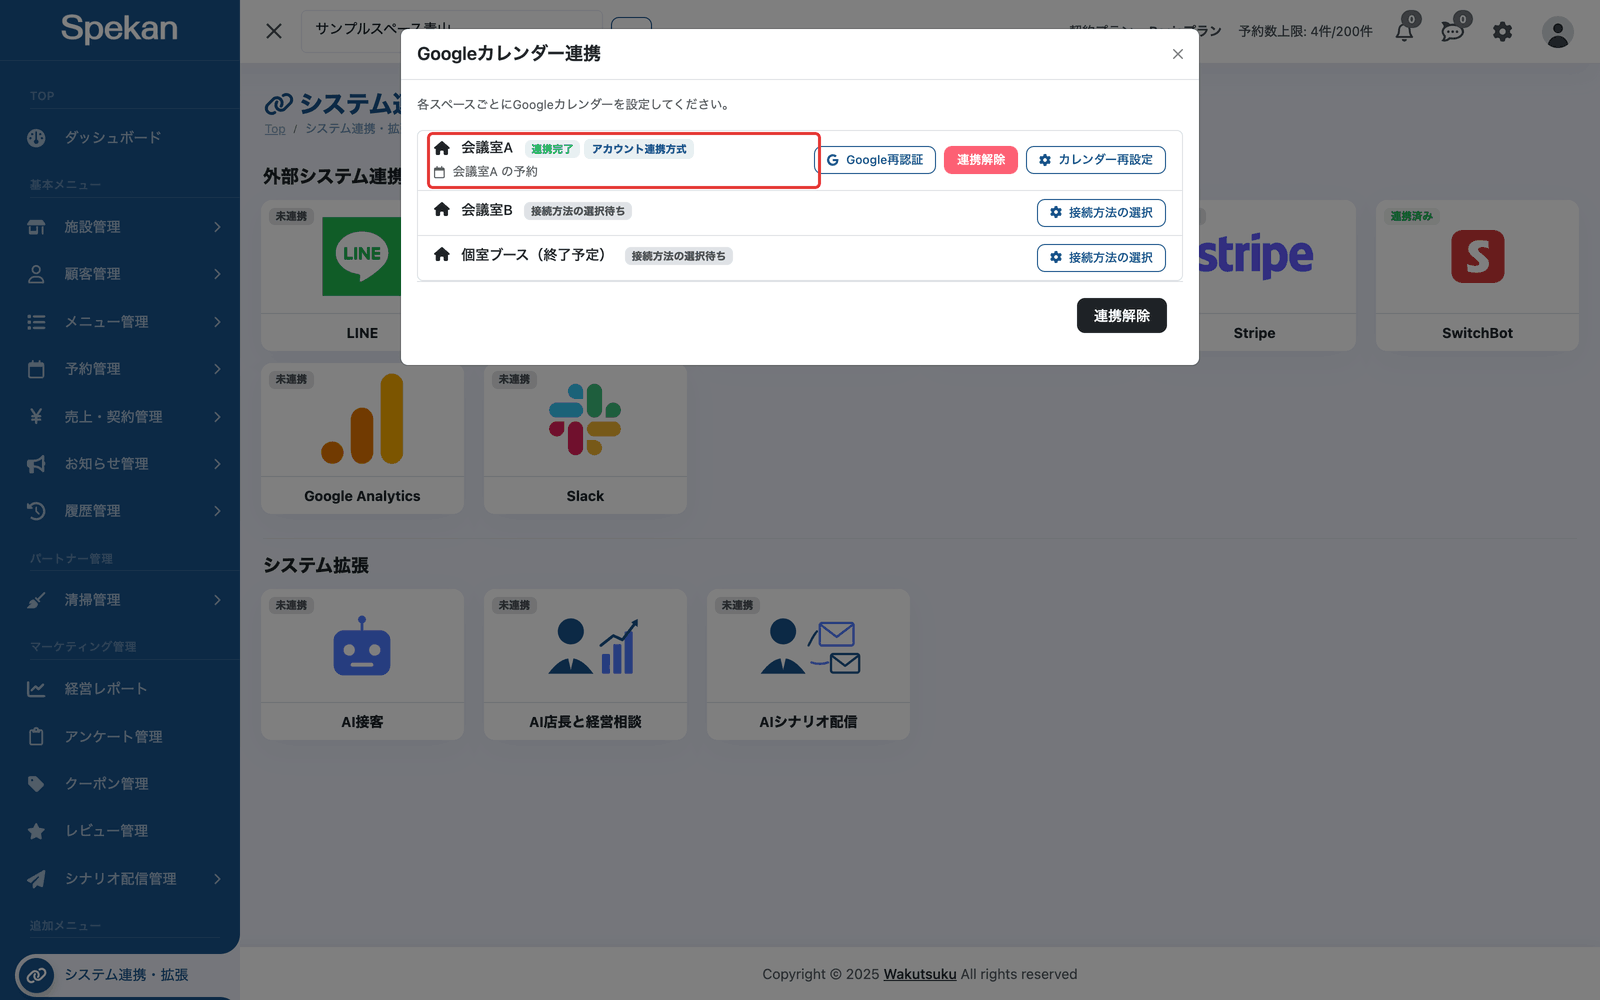This screenshot has height=1000, width=1600.
Task: Click the 会議室B home icon
Action: (x=442, y=210)
